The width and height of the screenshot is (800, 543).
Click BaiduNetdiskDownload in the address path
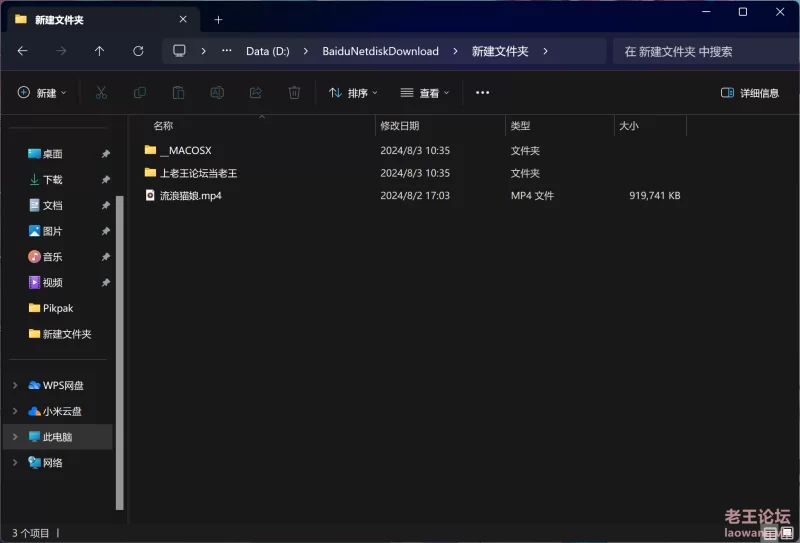pyautogui.click(x=380, y=51)
